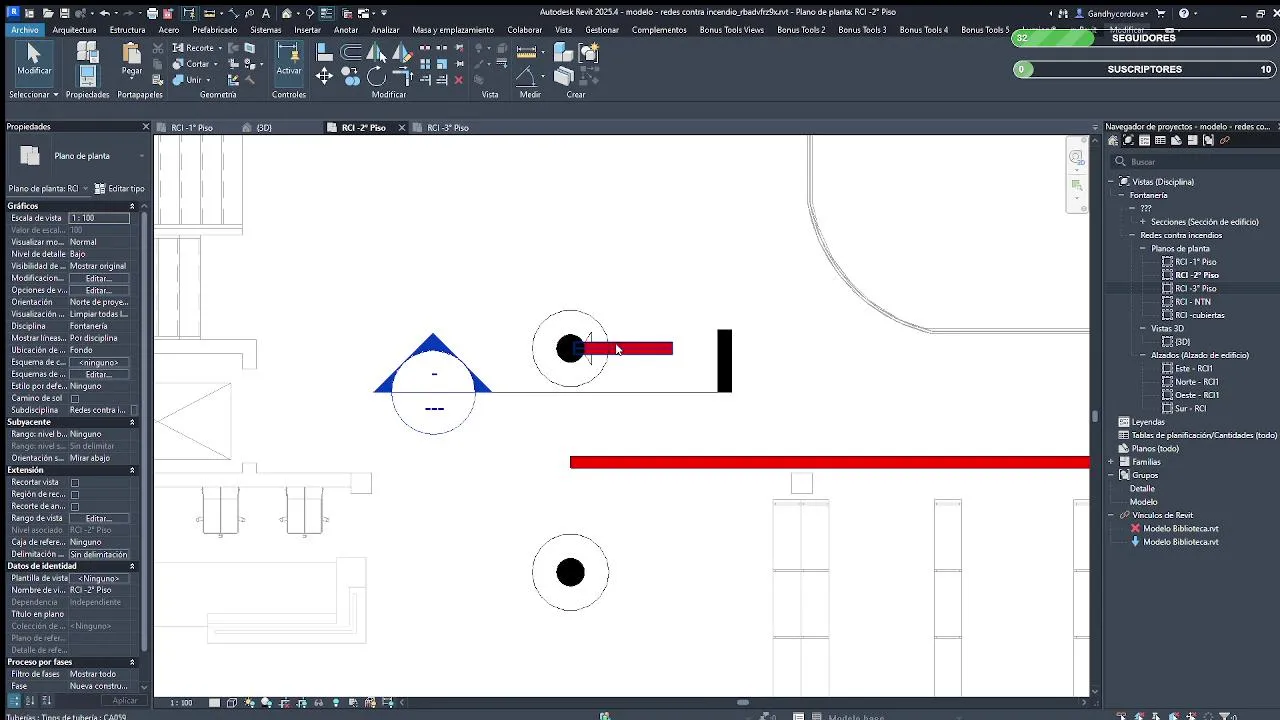Click the 1:100 scale button in view control bar
This screenshot has width=1280, height=720.
pos(181,703)
